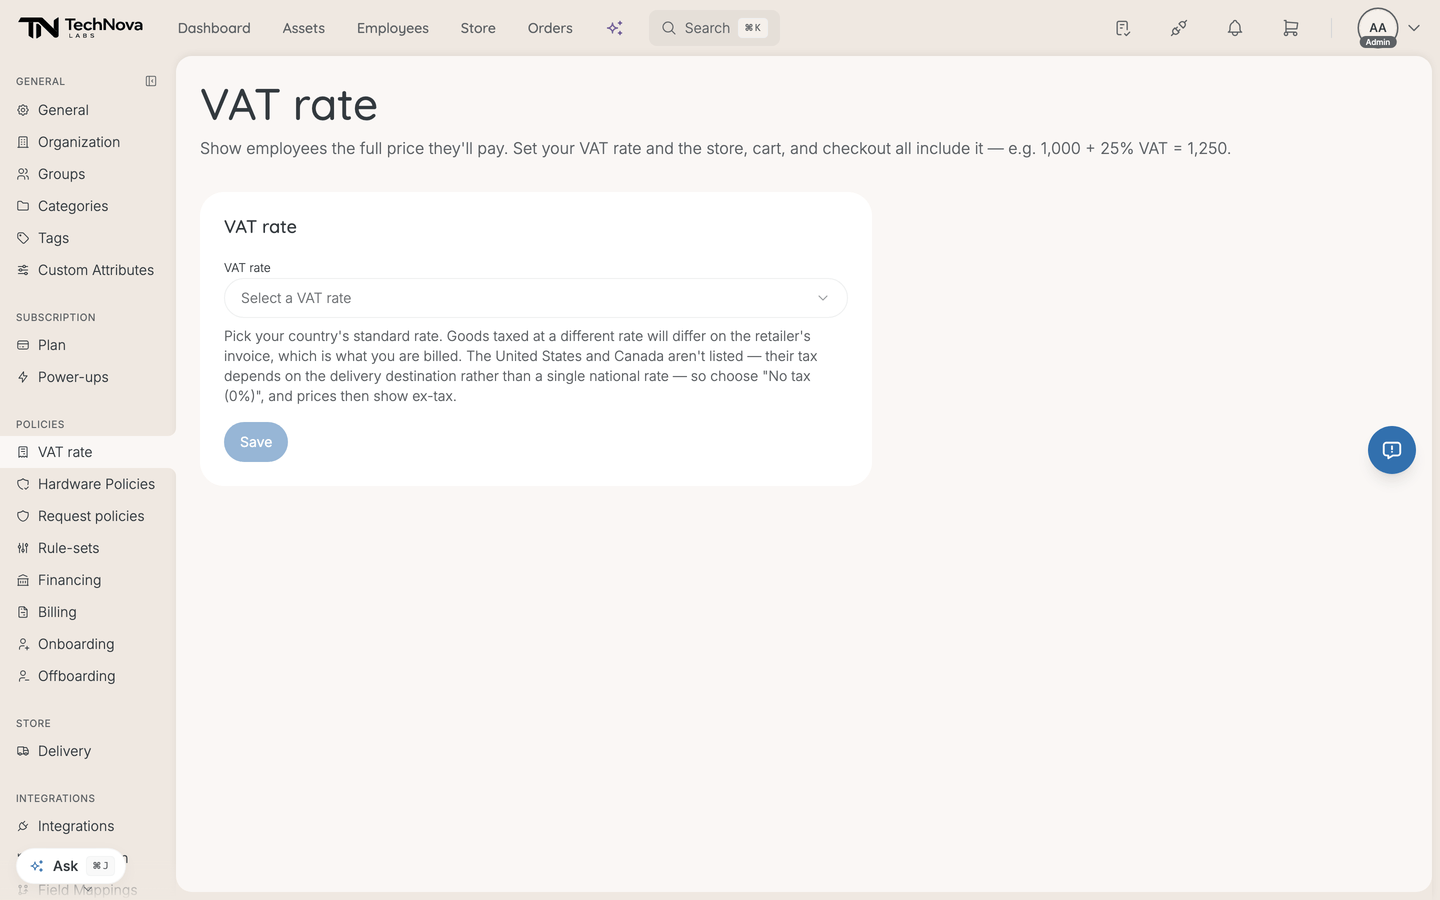Open Rule-sets settings
1440x900 pixels.
pos(88,548)
